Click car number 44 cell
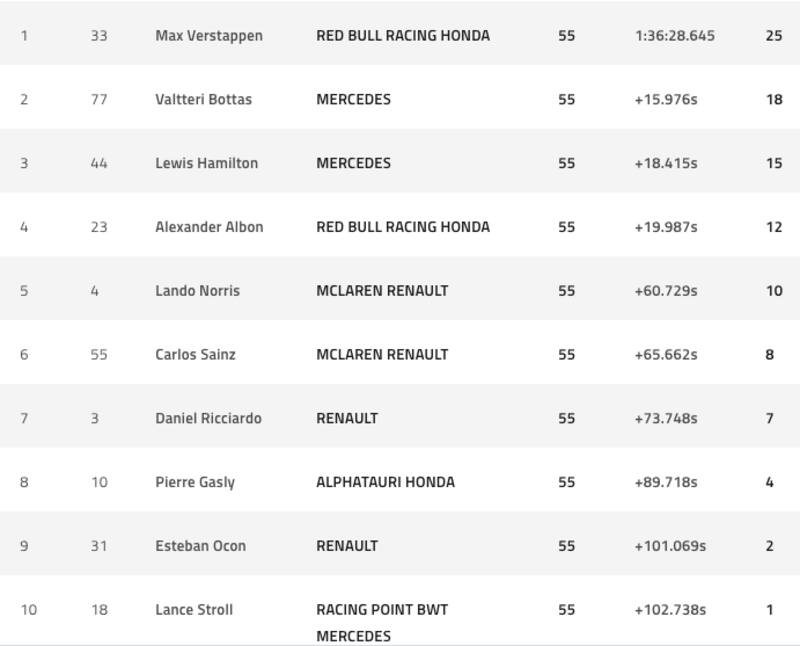This screenshot has width=800, height=646. point(98,163)
